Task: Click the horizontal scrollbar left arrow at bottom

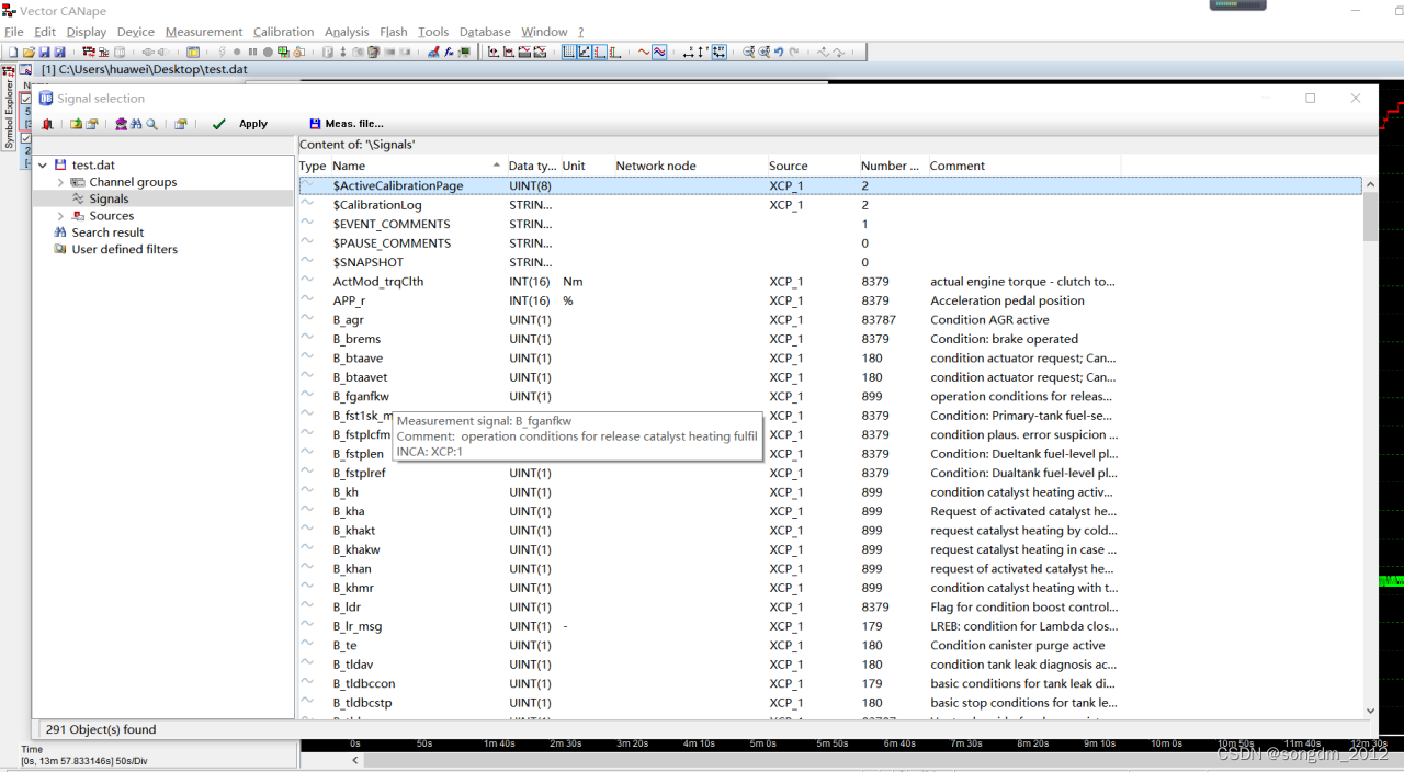Action: pyautogui.click(x=355, y=760)
